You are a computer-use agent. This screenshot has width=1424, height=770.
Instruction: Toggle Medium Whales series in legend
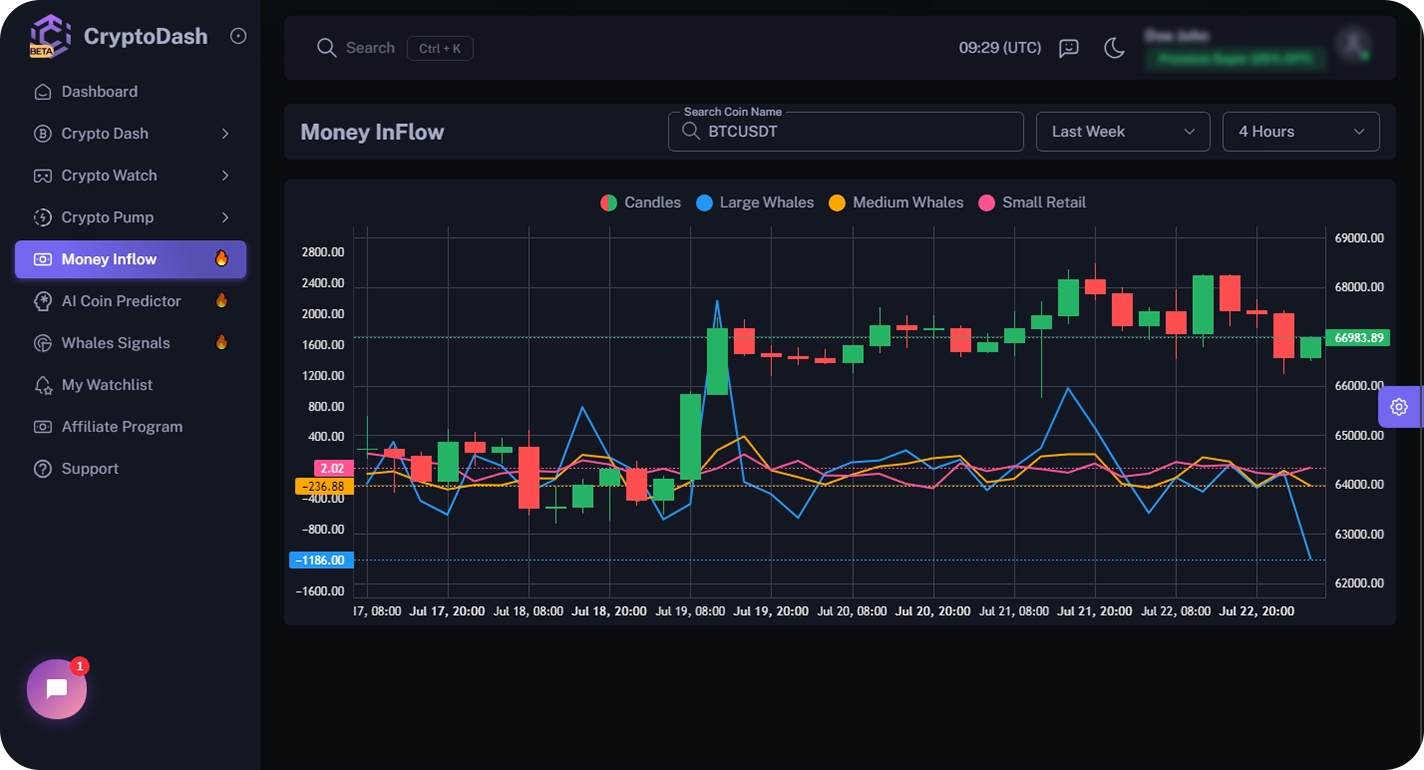[896, 203]
